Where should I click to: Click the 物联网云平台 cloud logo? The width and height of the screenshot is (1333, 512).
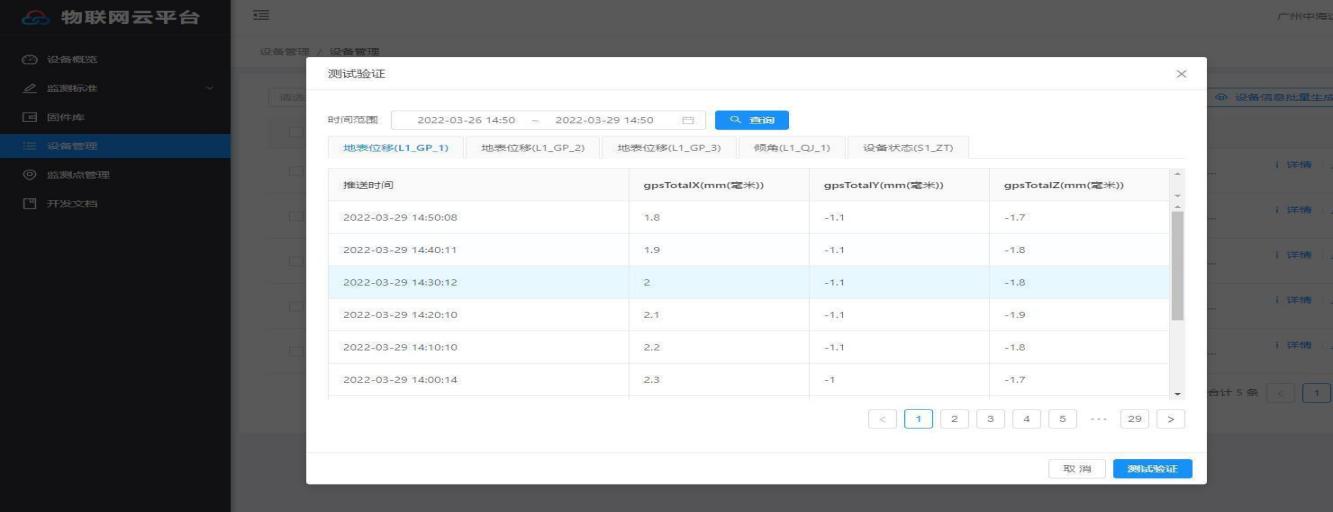[x=34, y=18]
